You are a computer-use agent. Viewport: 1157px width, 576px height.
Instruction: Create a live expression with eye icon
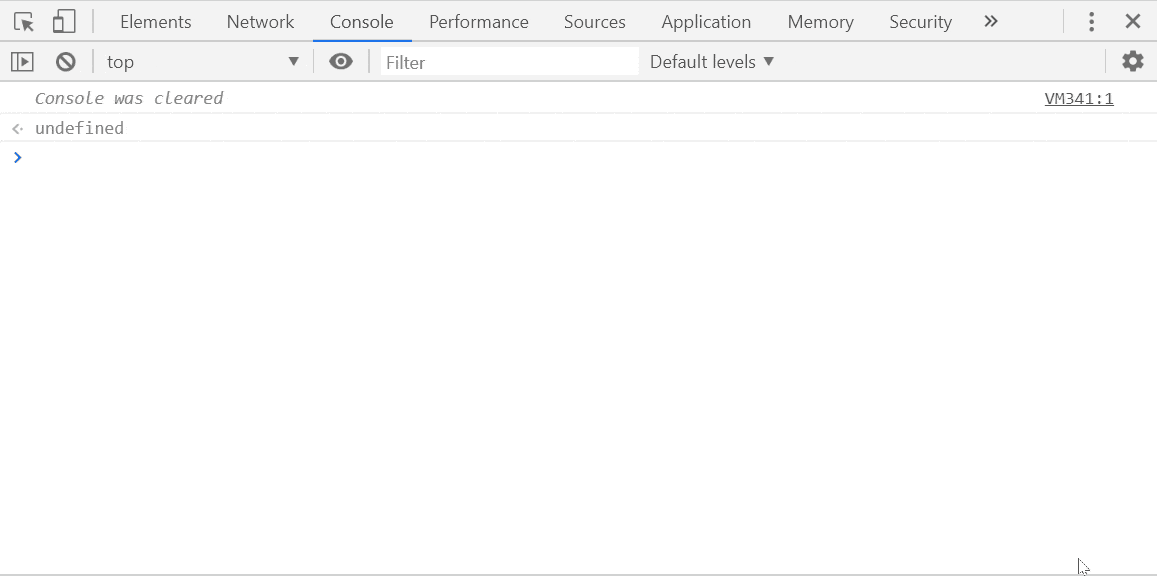click(x=341, y=62)
